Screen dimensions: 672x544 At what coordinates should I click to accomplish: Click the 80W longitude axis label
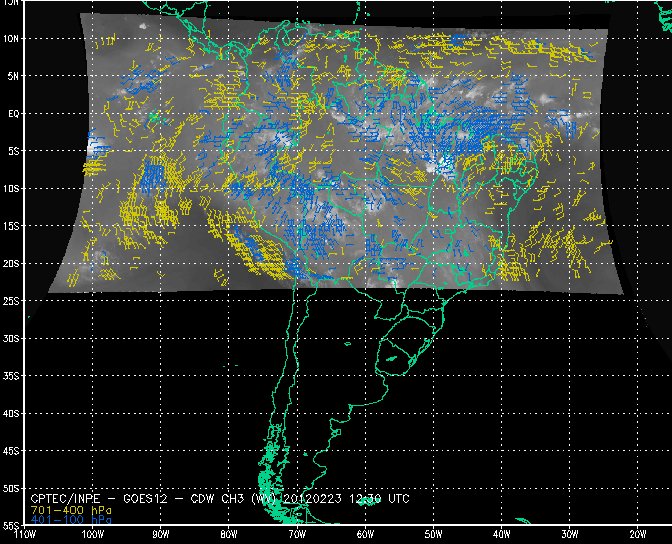229,535
